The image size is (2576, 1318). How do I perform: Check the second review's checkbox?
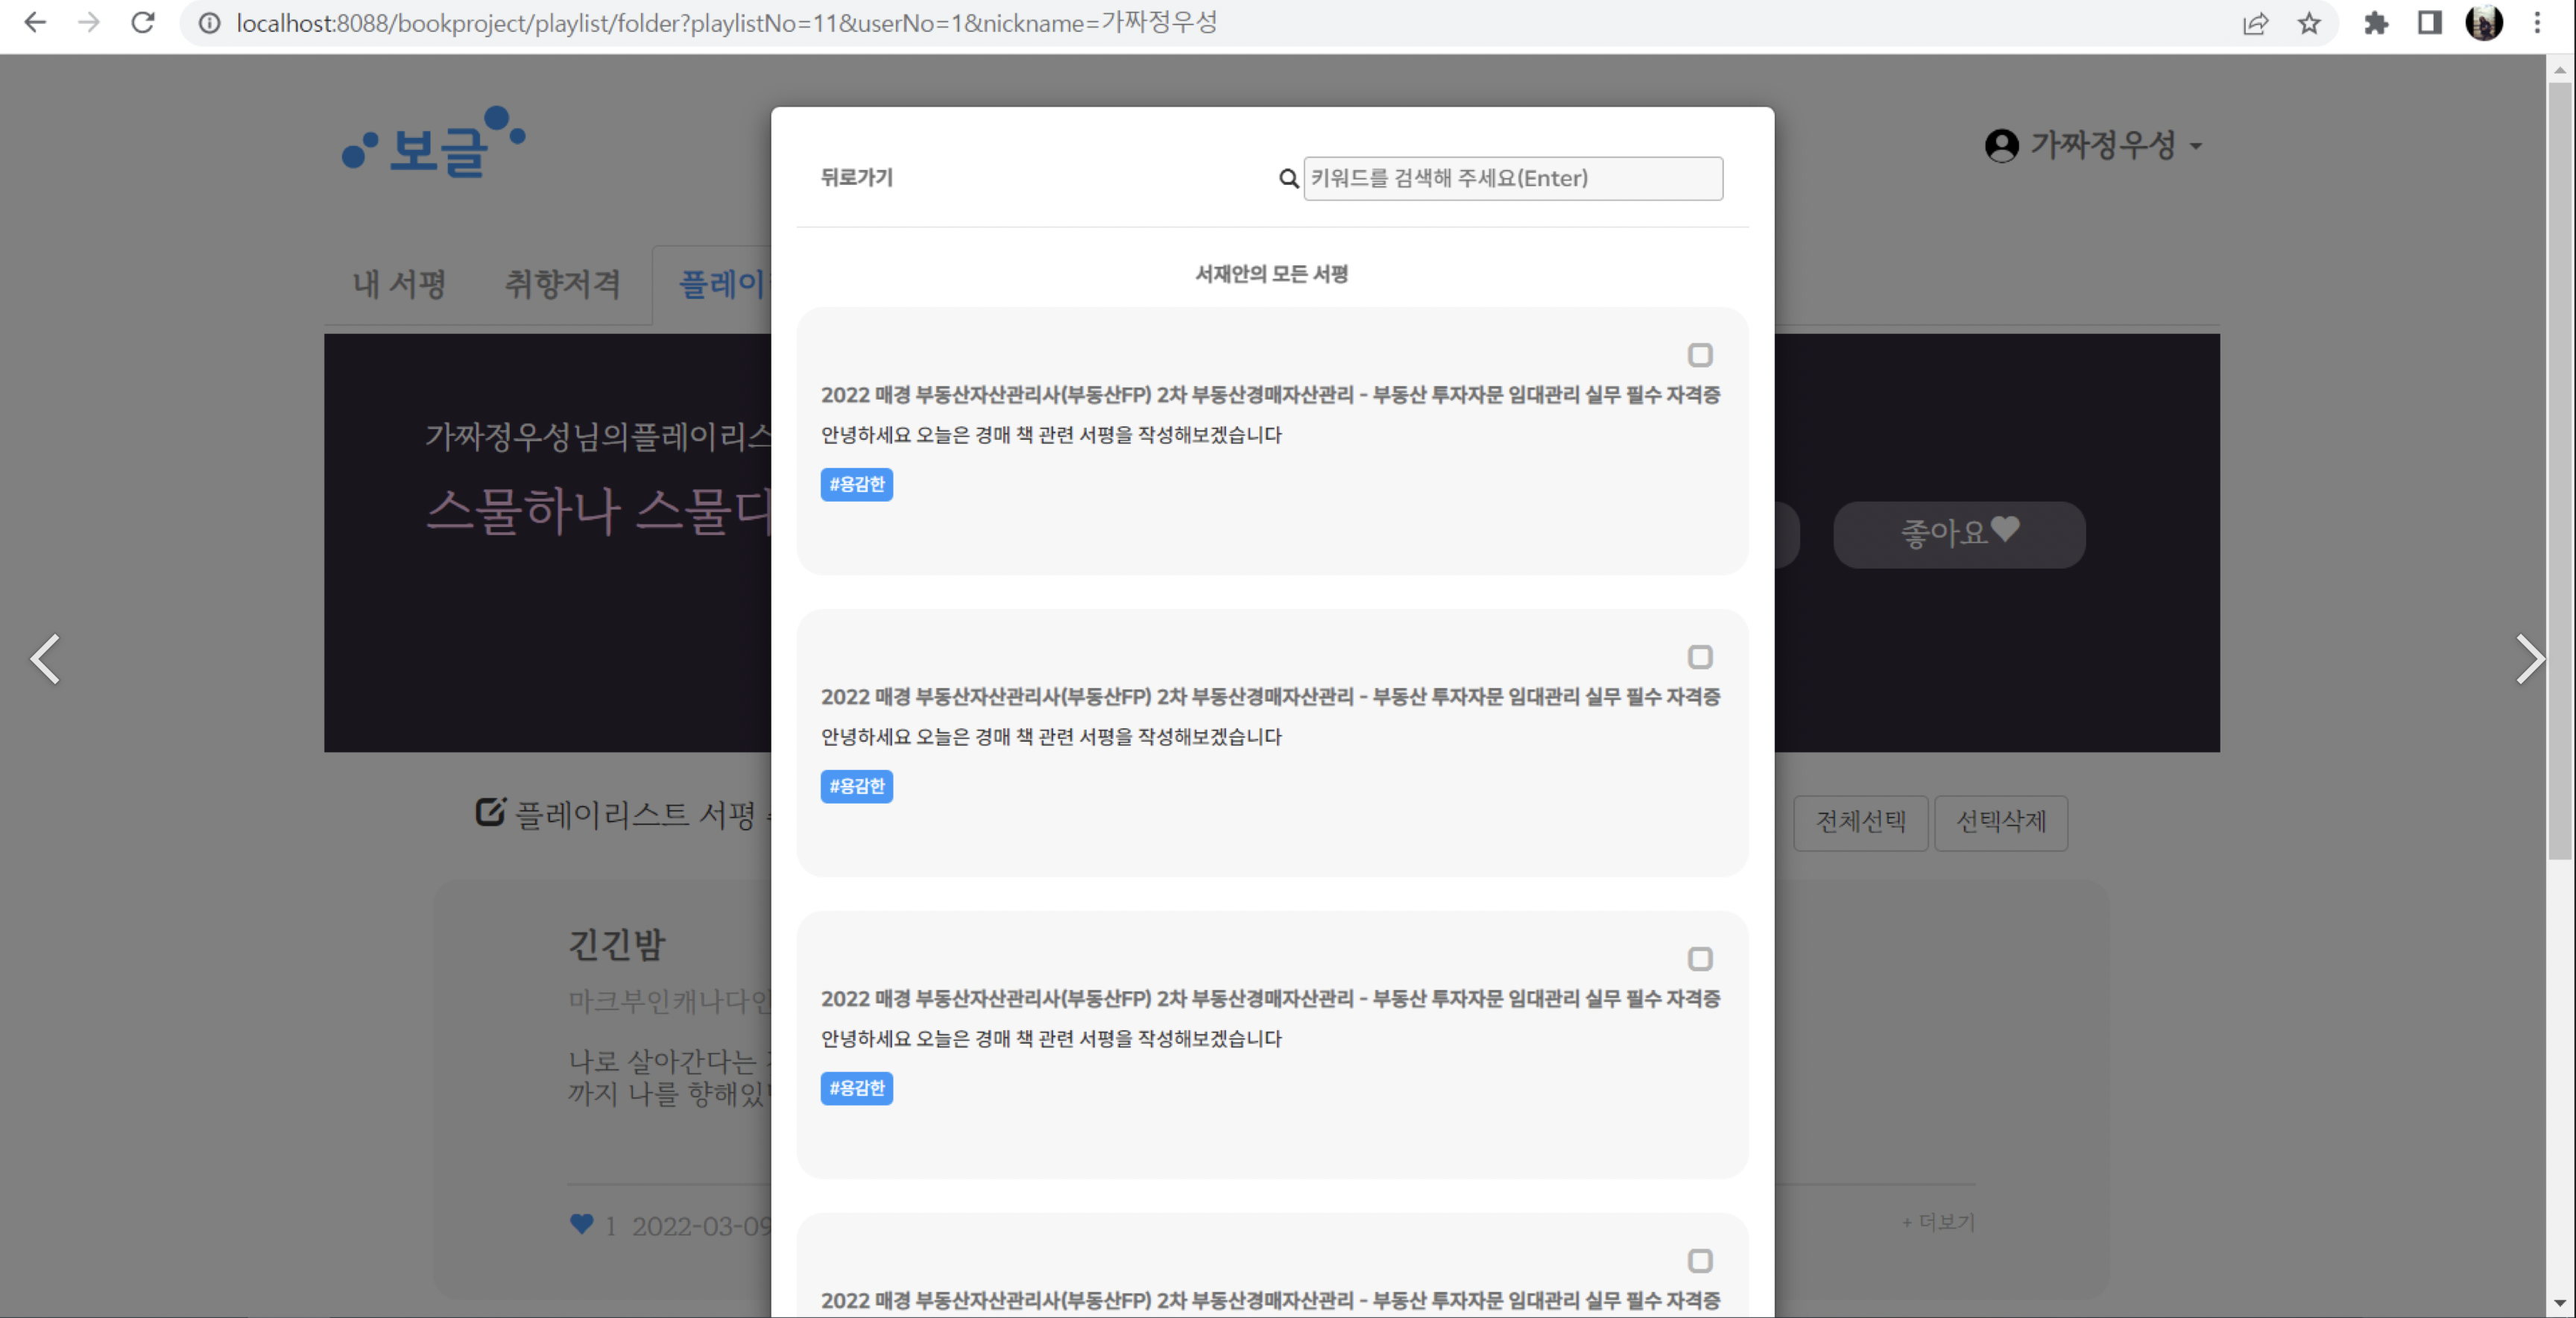[1700, 657]
